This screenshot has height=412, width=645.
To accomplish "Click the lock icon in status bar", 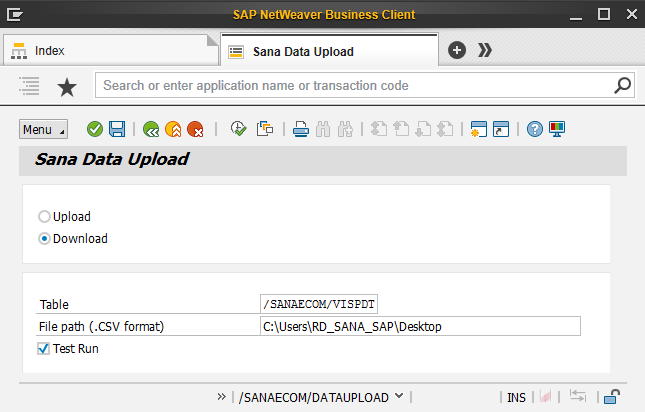I will point(612,397).
